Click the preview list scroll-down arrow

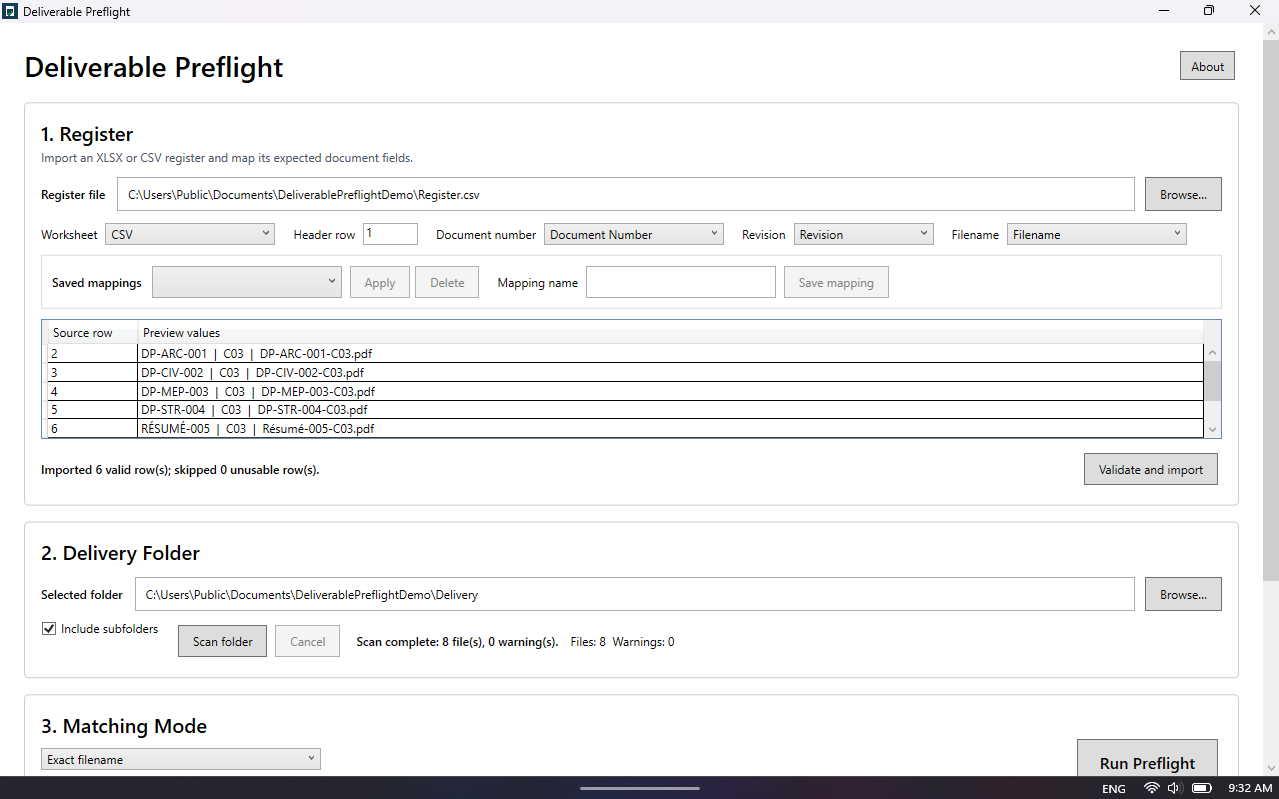(x=1212, y=429)
